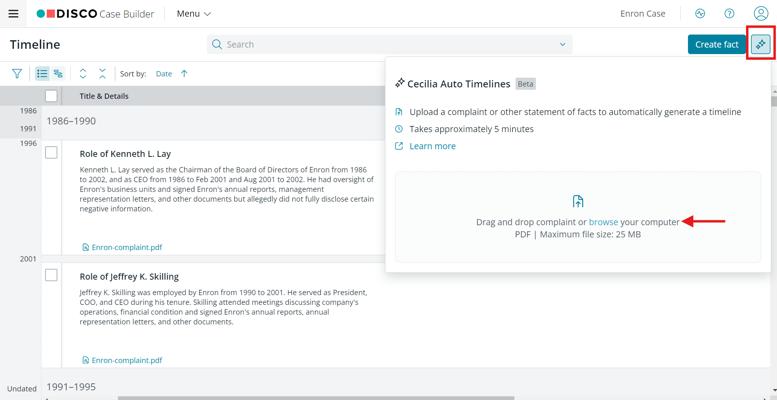Open the hamburger navigation menu
Viewport: 777px width, 400px height.
click(13, 14)
